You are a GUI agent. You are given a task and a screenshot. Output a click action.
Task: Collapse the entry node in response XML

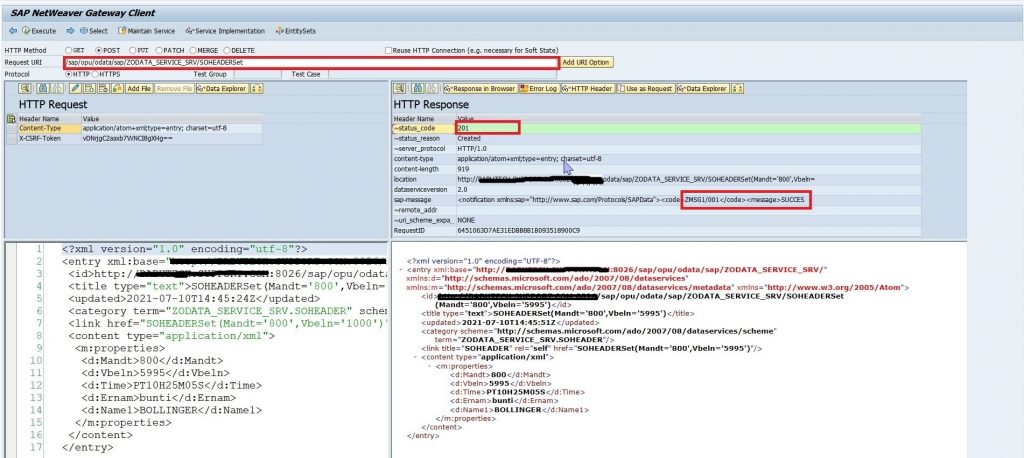pos(400,269)
